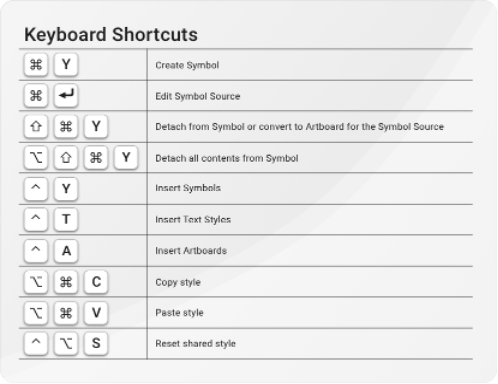Click the Option key in Reset shared style row
Viewport: 498px width, 384px height.
(66, 343)
